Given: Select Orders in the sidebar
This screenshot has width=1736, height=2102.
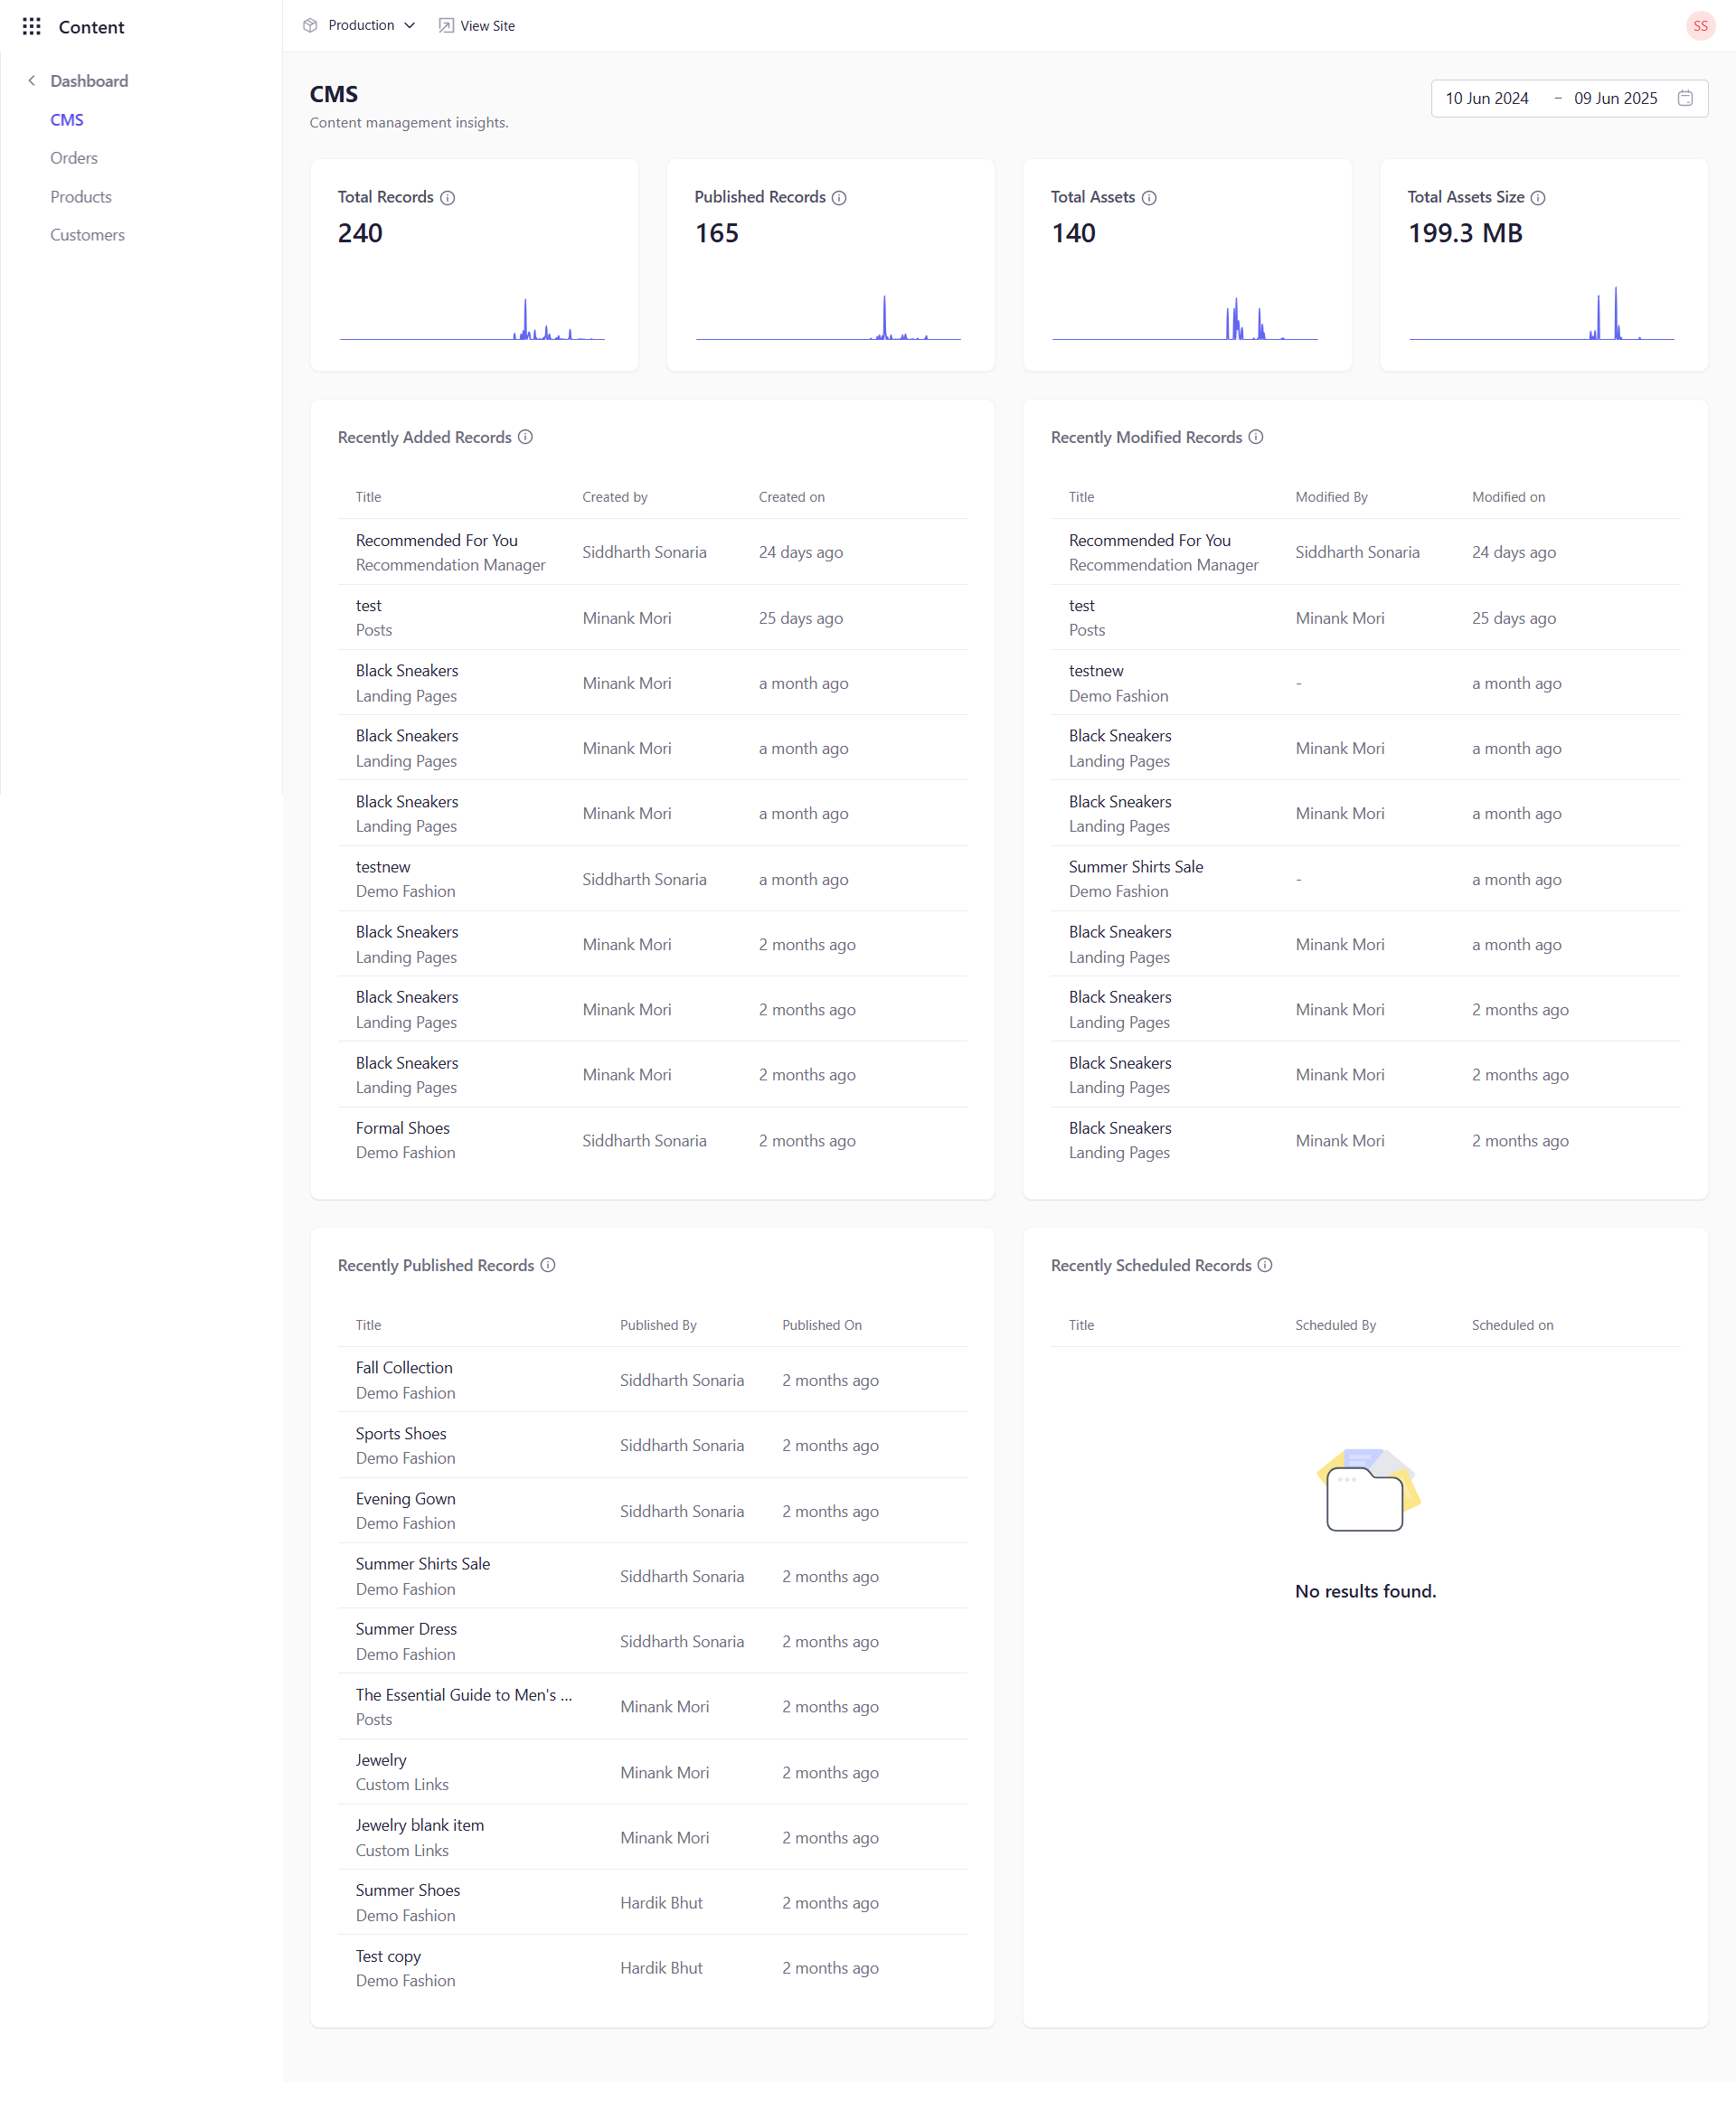Looking at the screenshot, I should click(x=74, y=157).
